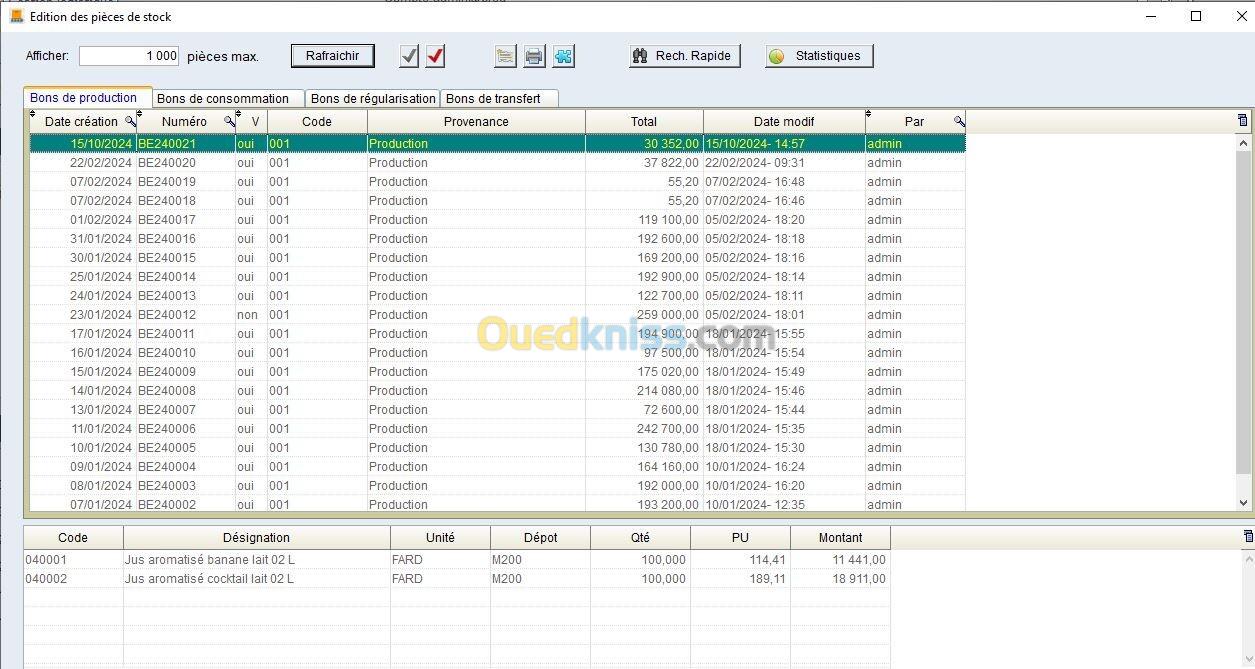Click the blue puzzle-piece icon
The image size is (1255, 669).
pos(563,56)
